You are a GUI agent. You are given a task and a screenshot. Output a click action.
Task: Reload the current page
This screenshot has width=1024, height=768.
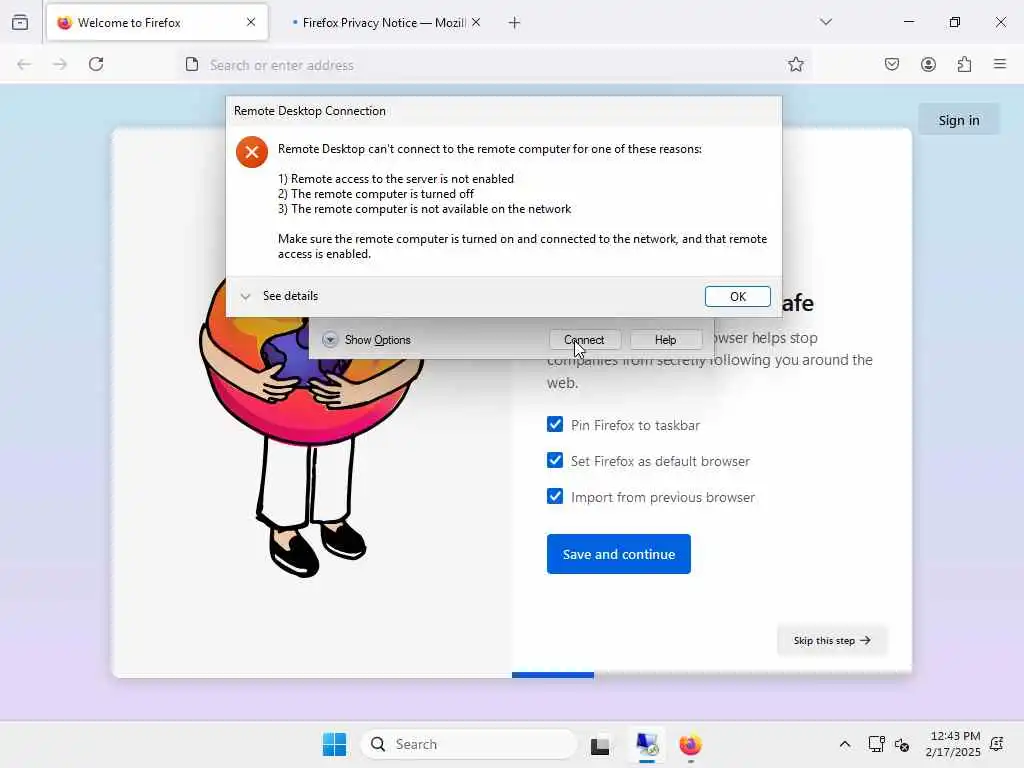pos(96,64)
